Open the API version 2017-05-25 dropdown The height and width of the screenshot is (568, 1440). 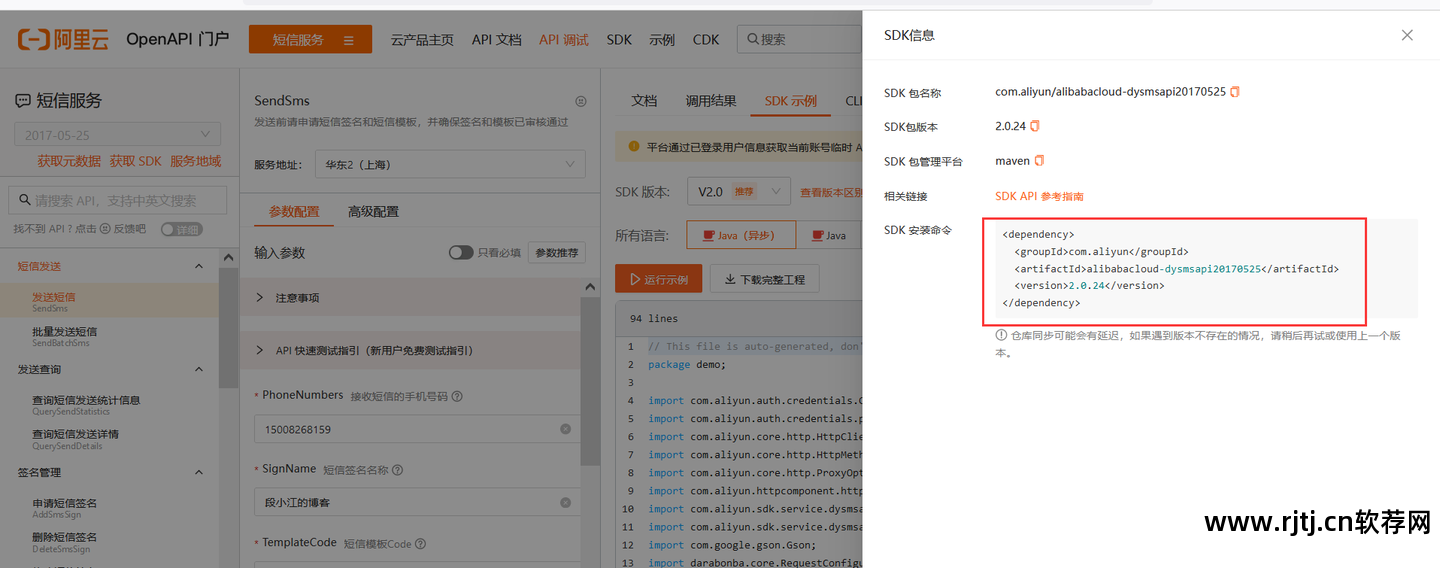coord(118,135)
